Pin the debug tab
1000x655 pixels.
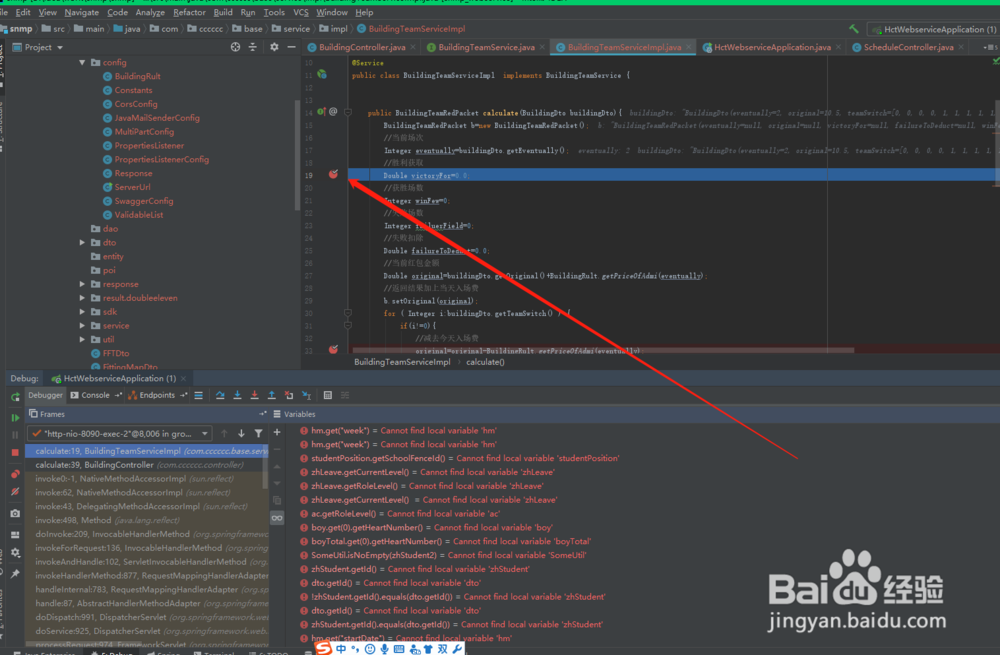tap(15, 573)
